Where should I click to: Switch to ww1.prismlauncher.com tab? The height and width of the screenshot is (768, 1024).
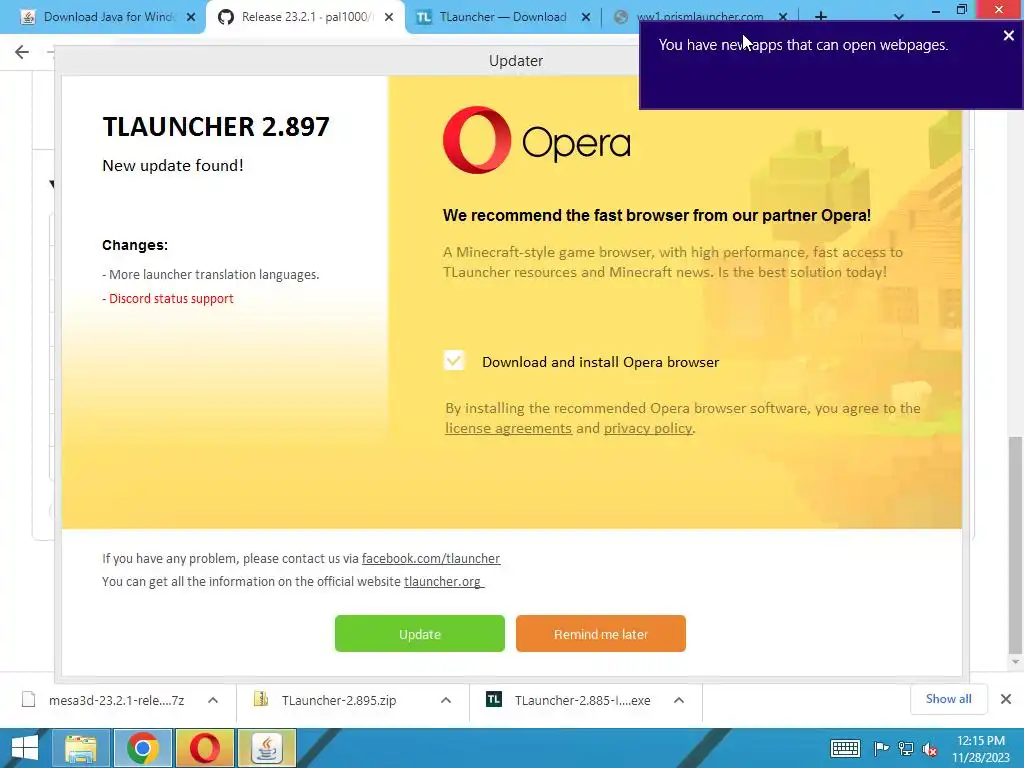699,17
